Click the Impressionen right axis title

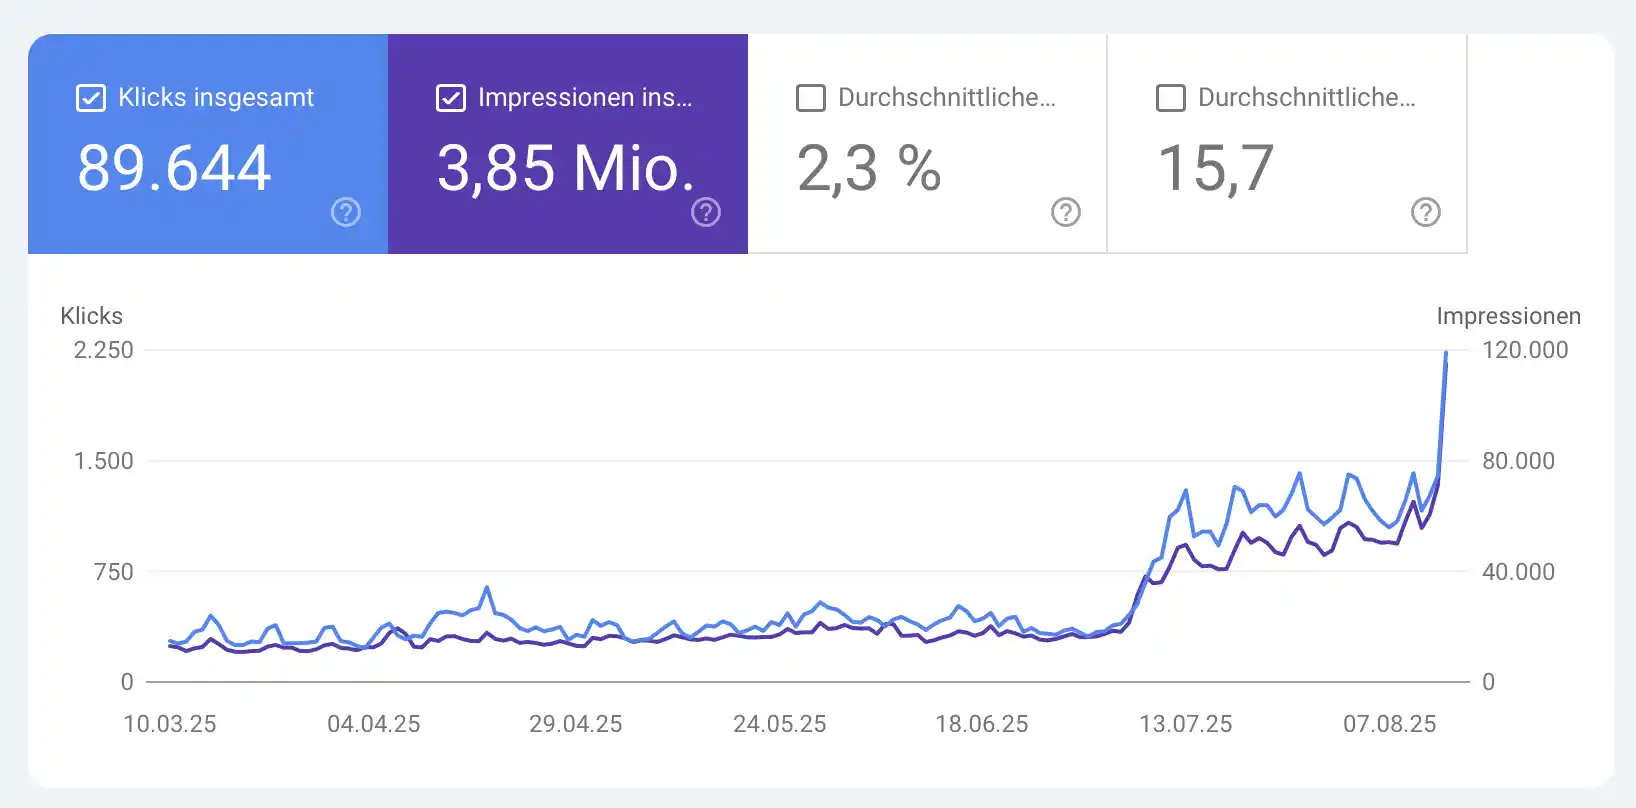[1509, 316]
